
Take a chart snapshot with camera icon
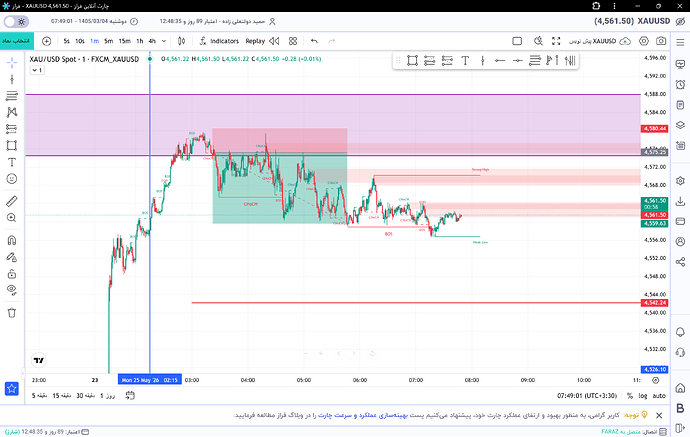coord(661,41)
